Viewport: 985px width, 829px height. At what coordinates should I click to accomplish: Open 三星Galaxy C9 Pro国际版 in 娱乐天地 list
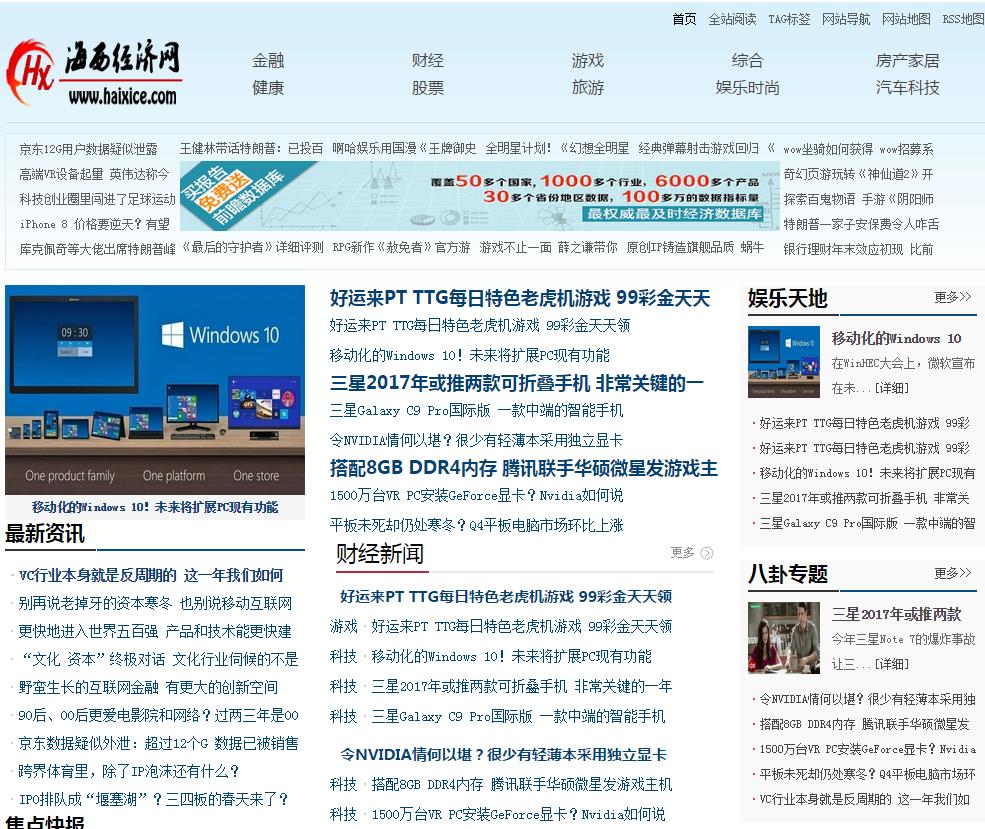tap(868, 523)
